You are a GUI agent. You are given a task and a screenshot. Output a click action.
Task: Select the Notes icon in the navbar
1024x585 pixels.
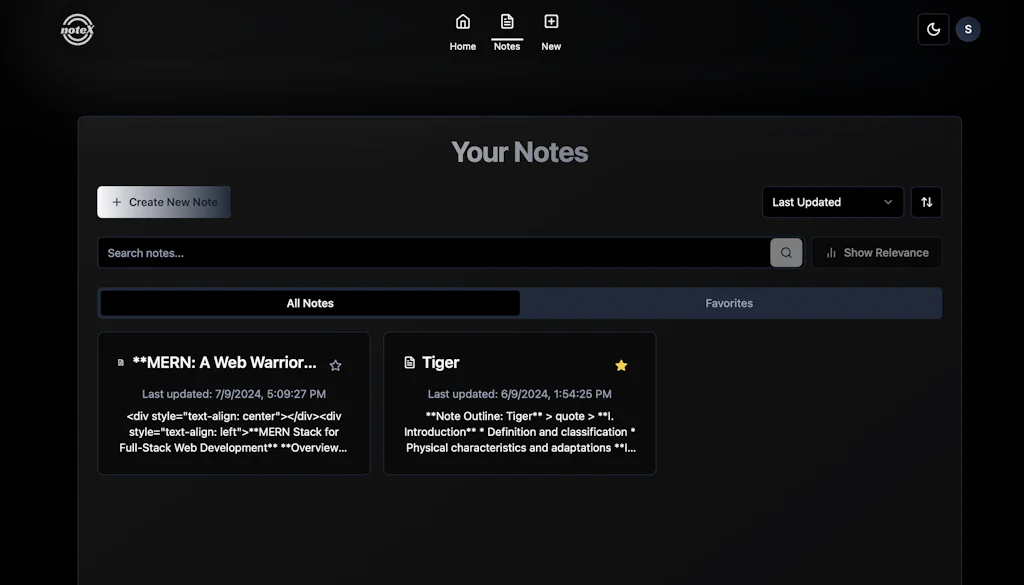point(506,20)
